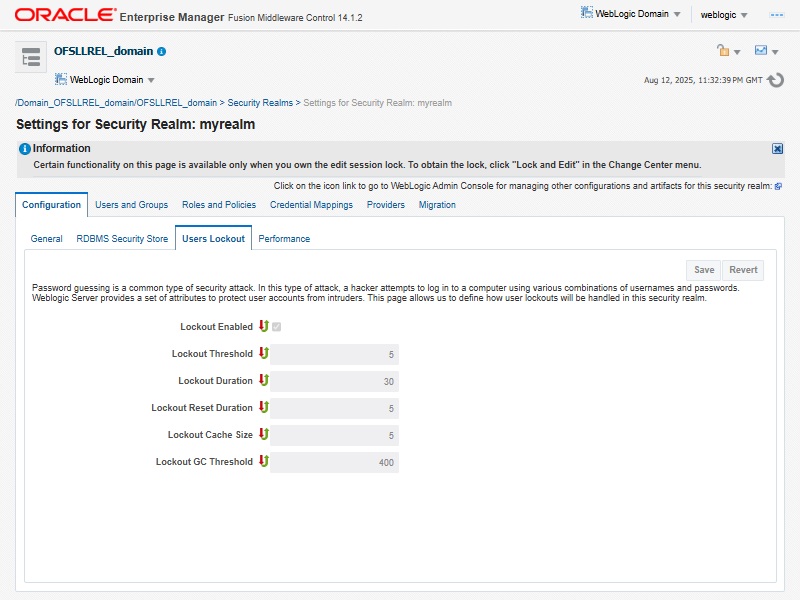Open the Performance sub-tab
Viewport: 800px width, 600px height.
(x=284, y=239)
